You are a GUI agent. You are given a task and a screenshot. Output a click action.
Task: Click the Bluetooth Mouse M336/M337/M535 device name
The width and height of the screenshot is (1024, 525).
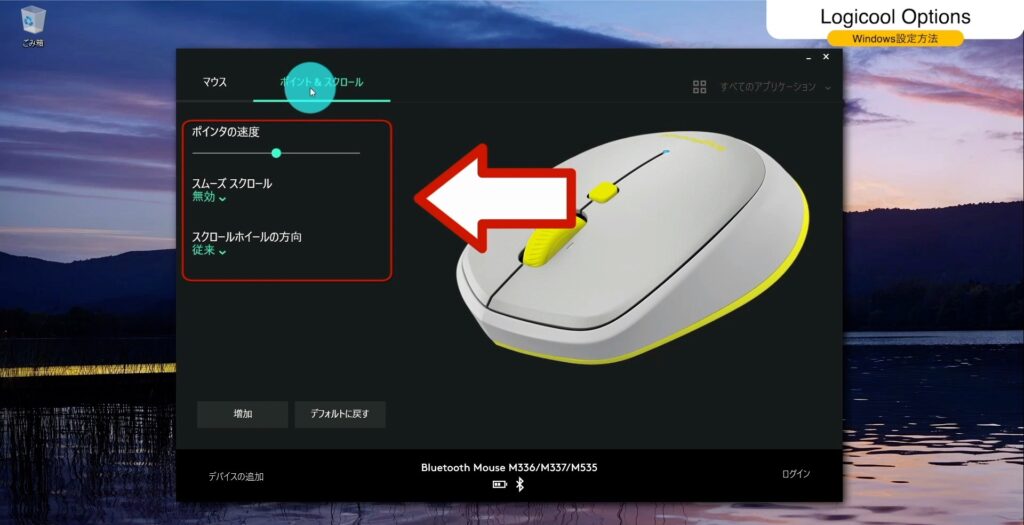pos(509,468)
